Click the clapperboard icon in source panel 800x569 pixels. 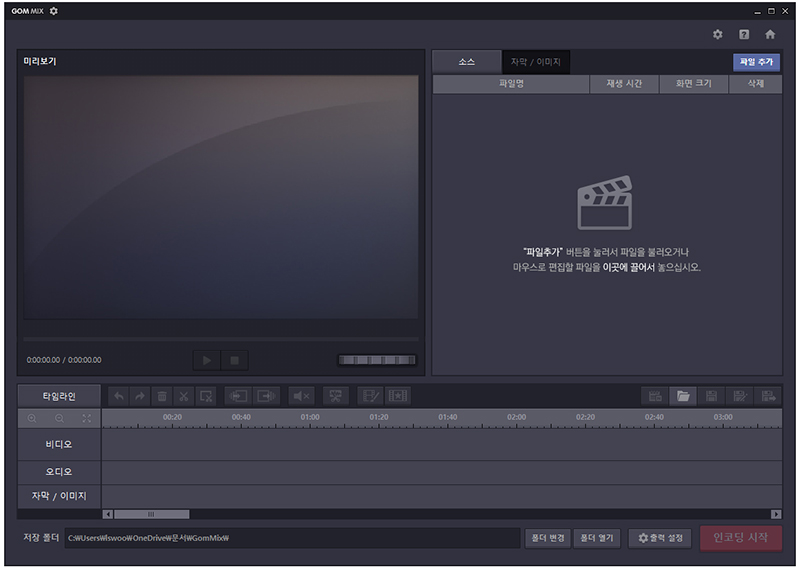605,203
